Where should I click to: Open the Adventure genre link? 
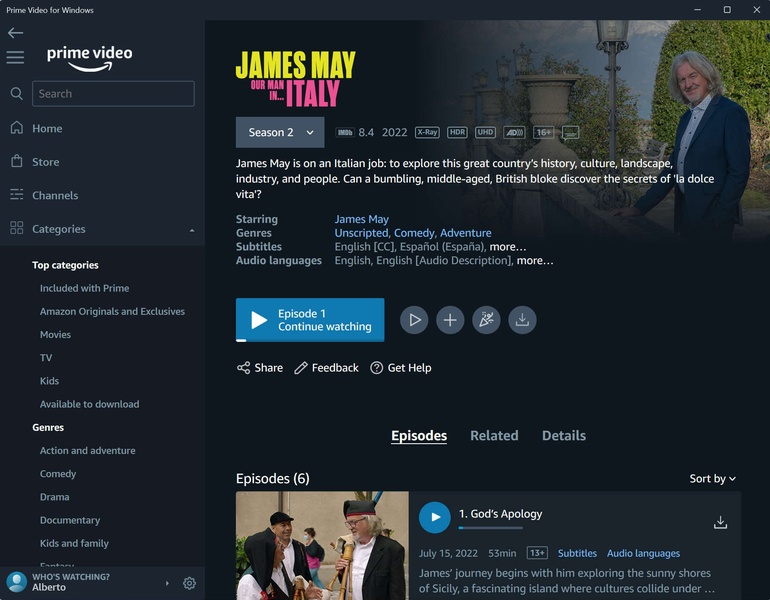(x=466, y=233)
